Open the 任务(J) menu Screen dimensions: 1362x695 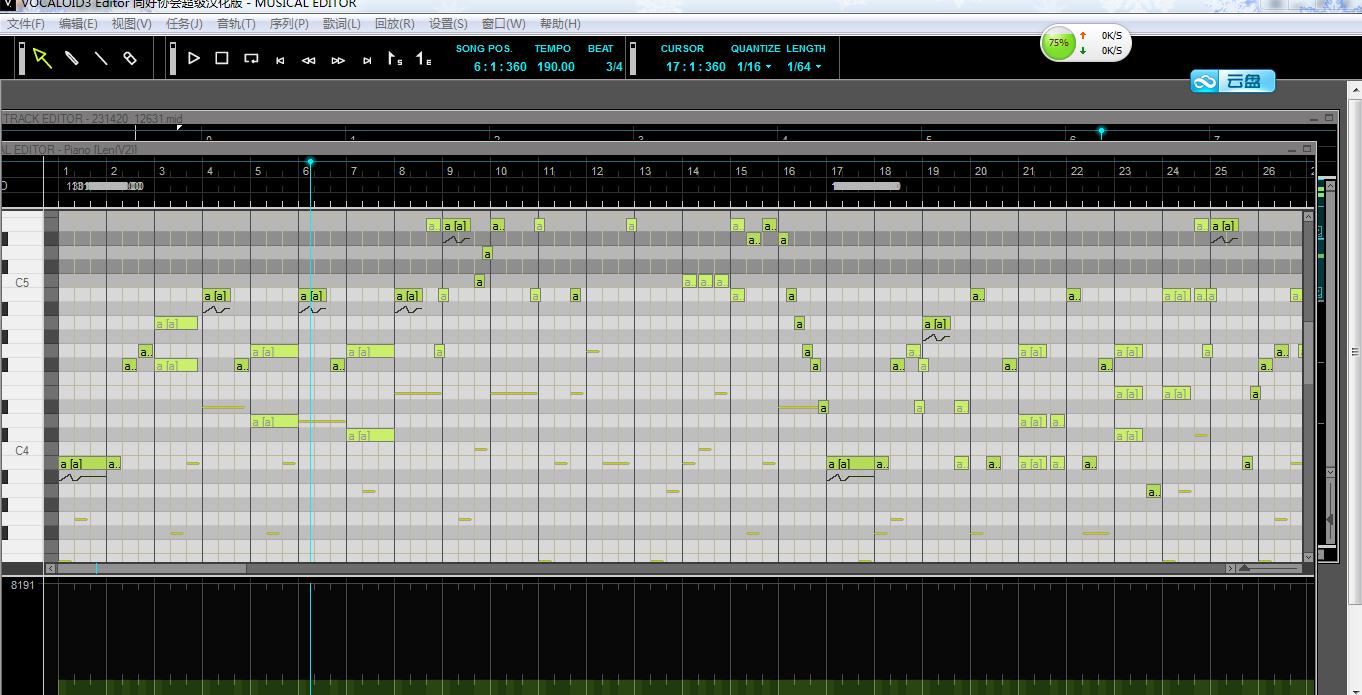pos(184,23)
